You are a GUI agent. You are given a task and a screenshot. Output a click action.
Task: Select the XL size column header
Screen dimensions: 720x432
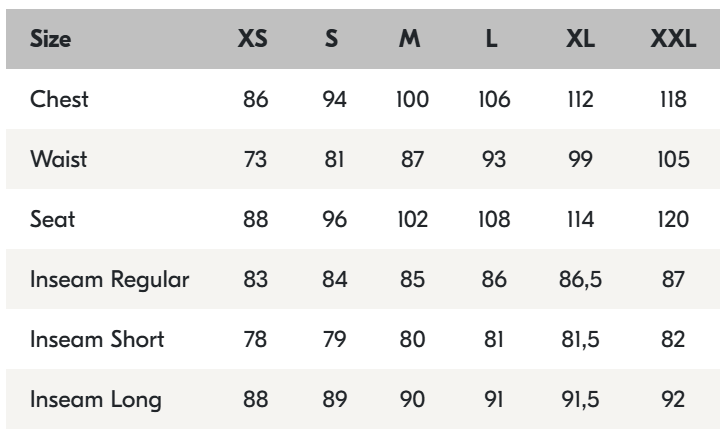581,43
